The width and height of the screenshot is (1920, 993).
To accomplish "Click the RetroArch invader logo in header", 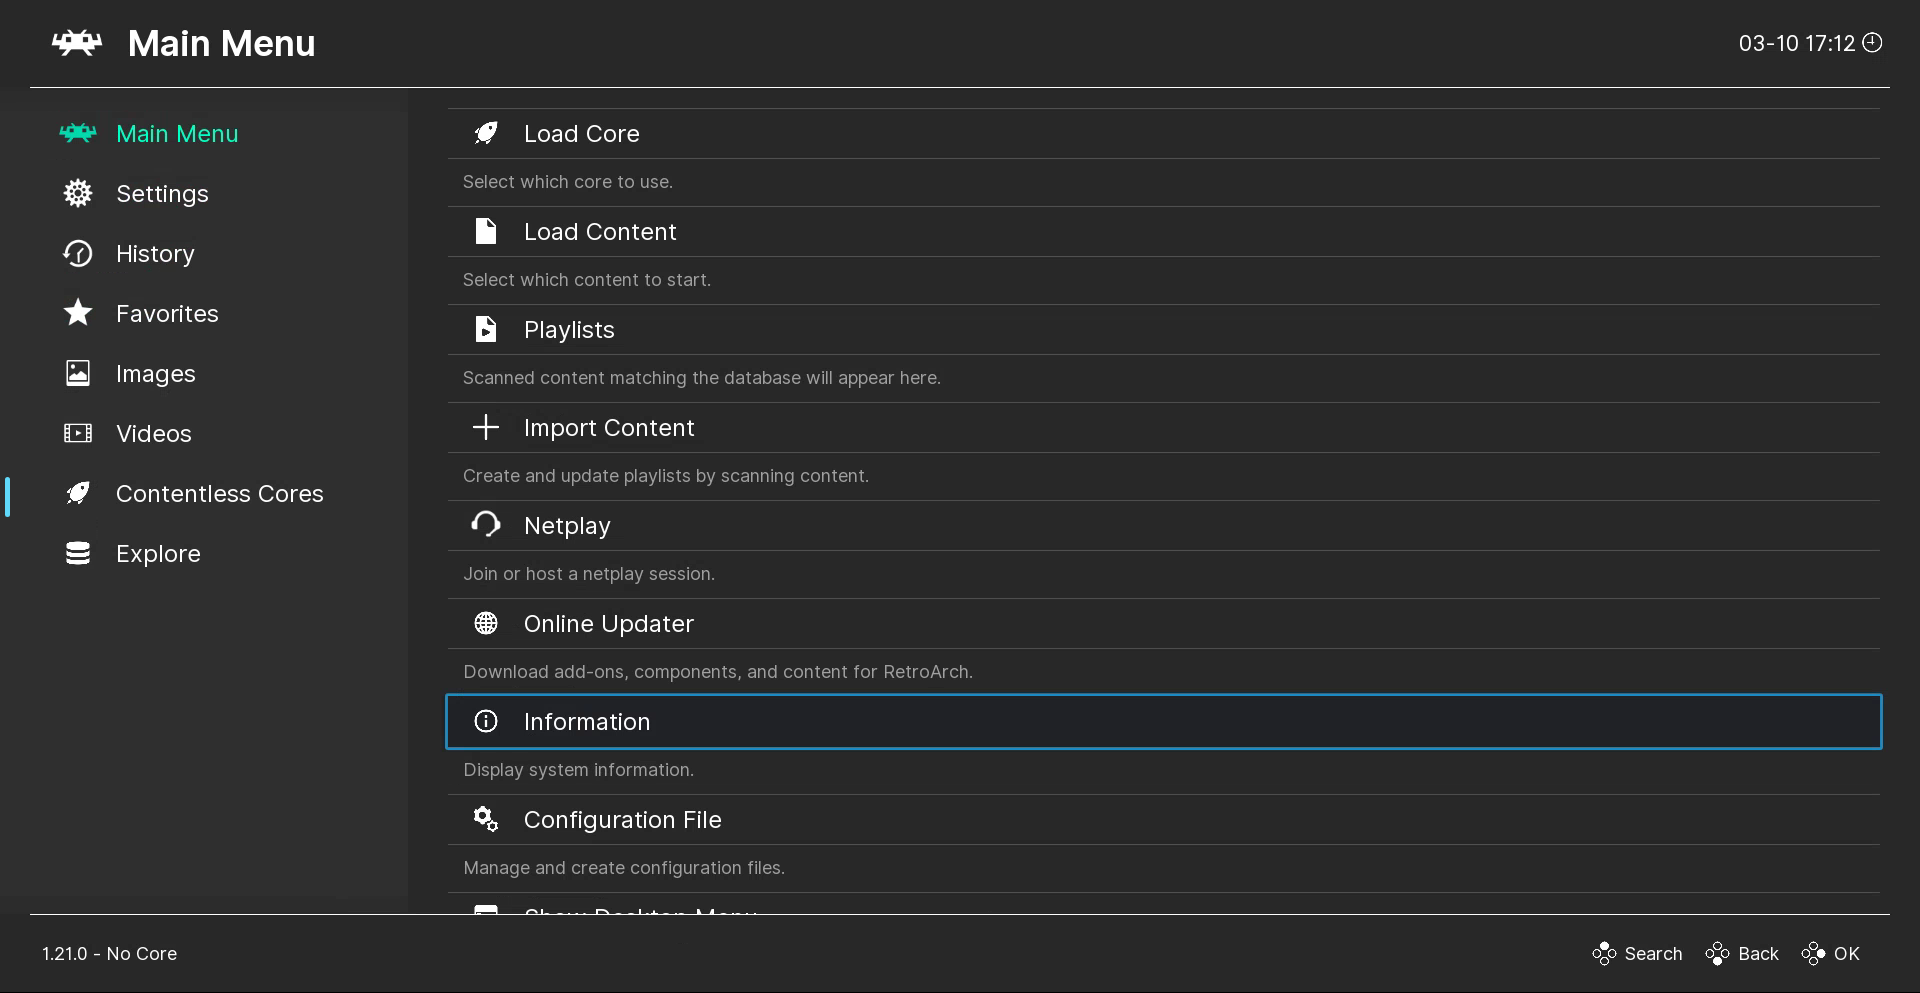I will [x=77, y=43].
